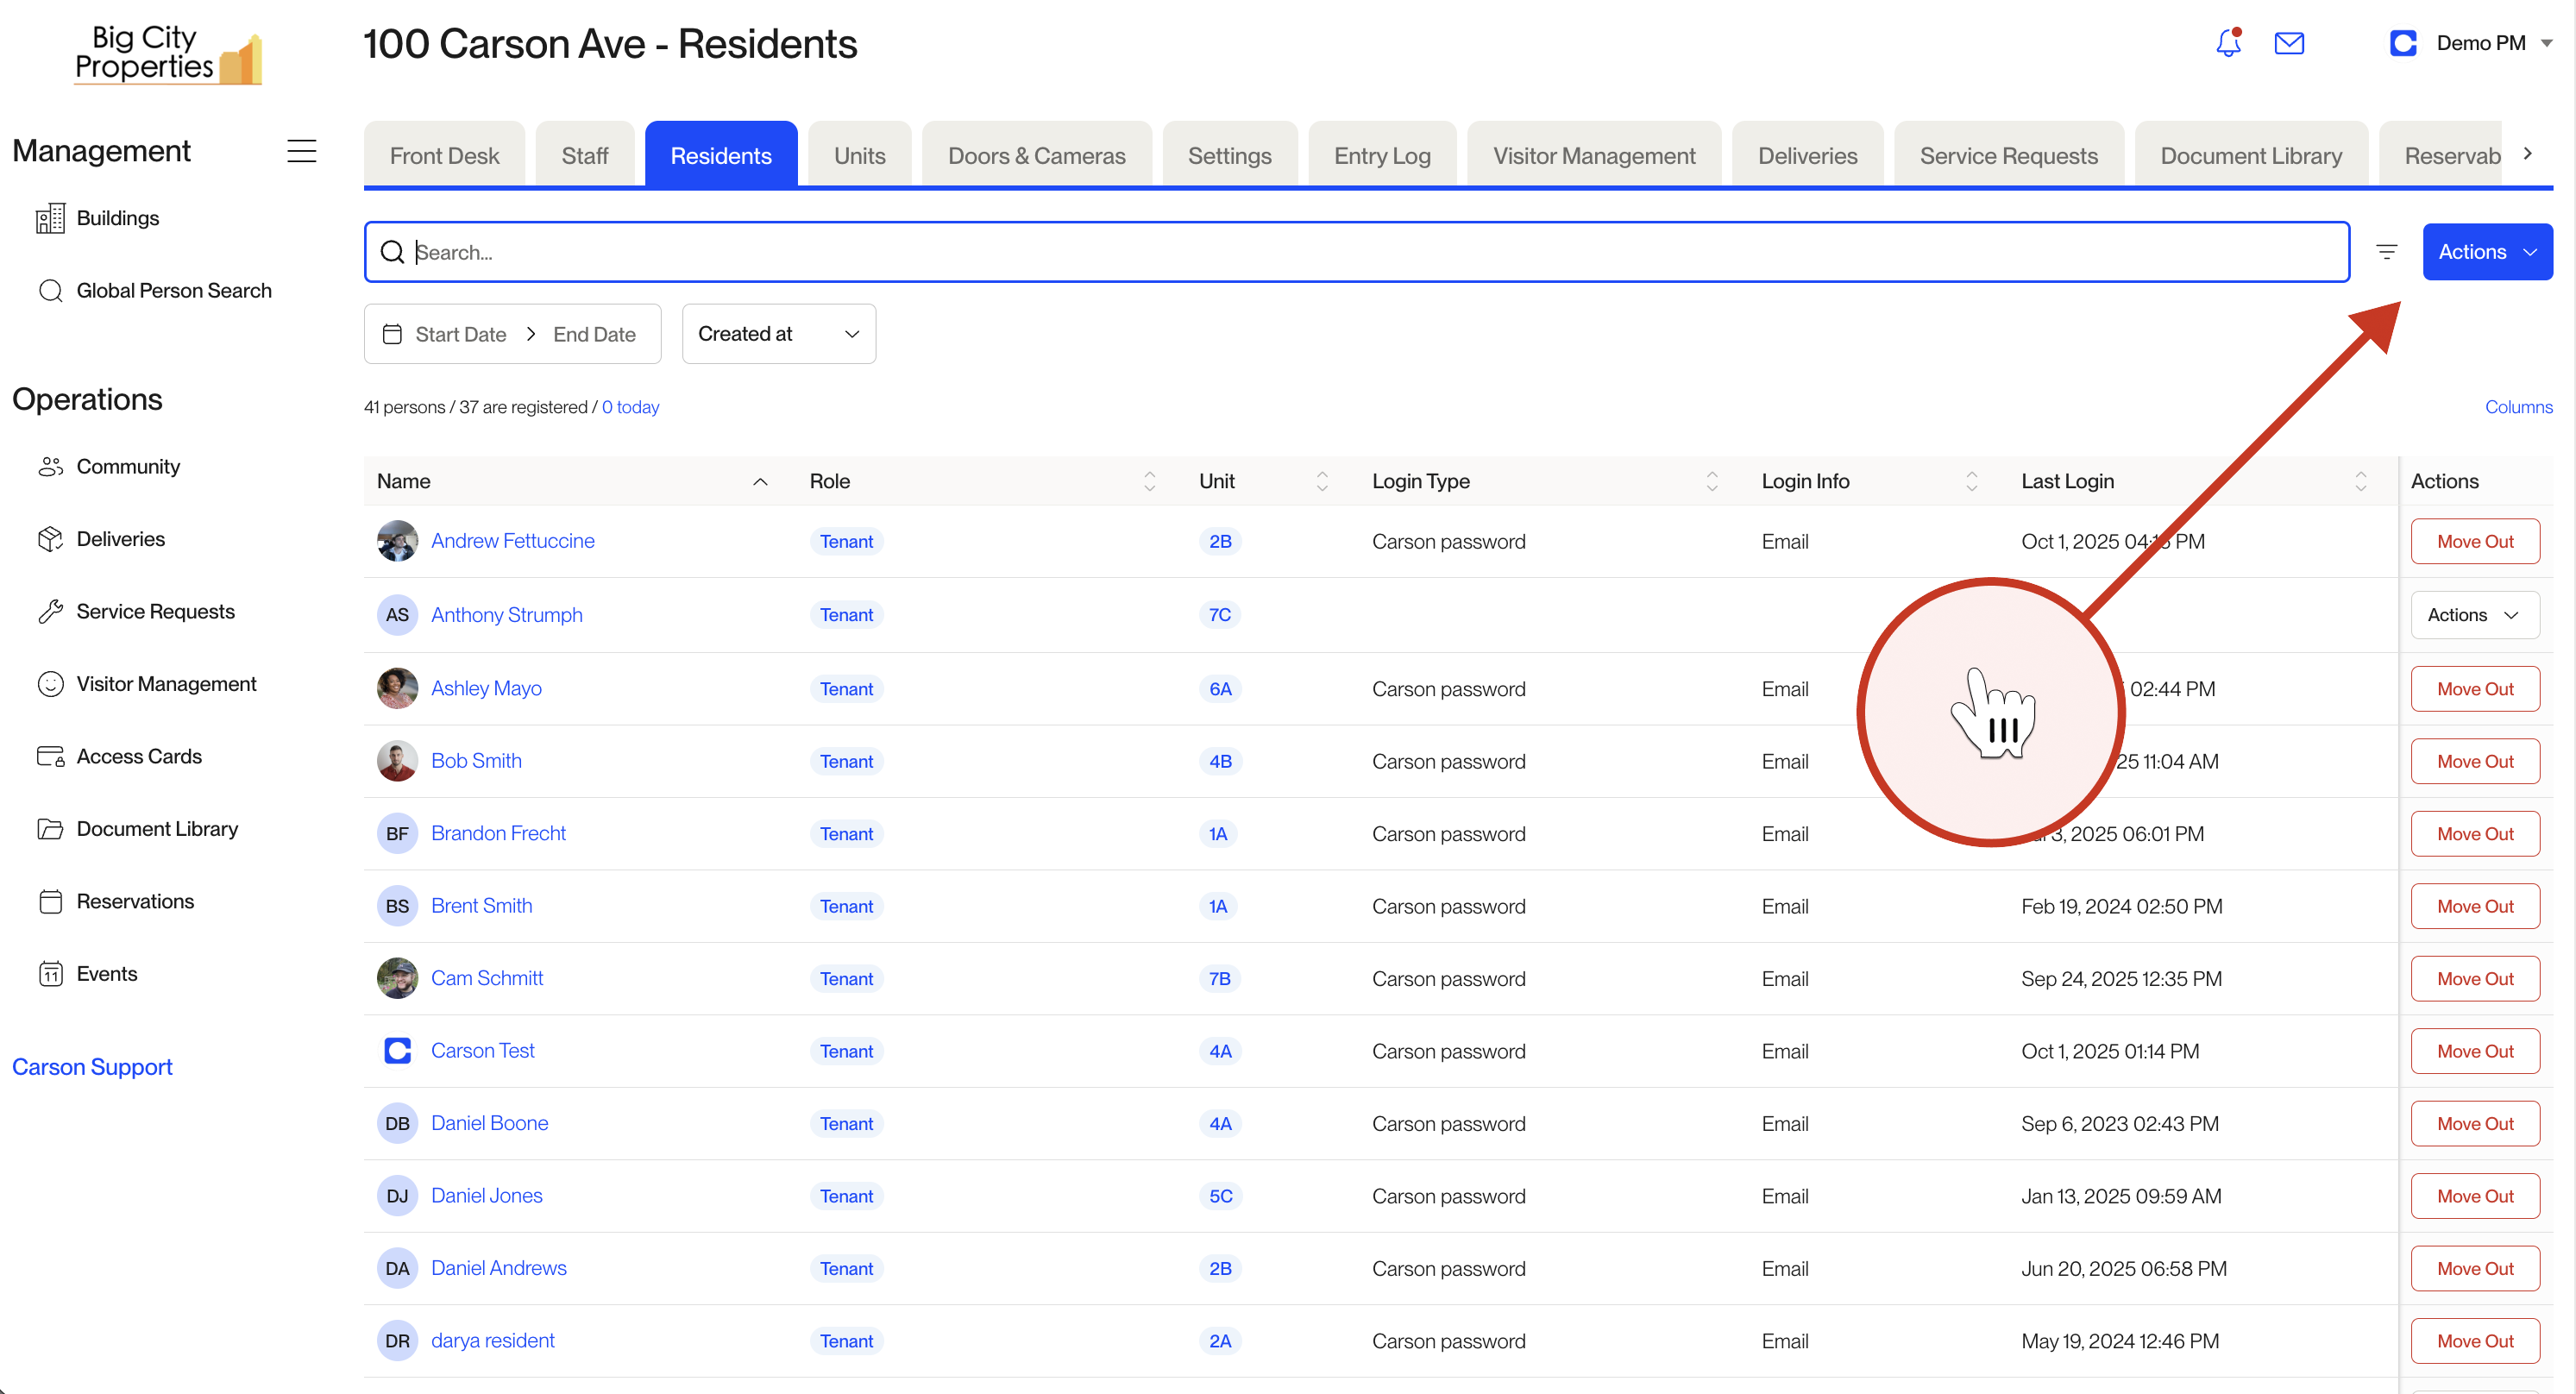The image size is (2576, 1394).
Task: Open the Entry Log tab
Action: coord(1382,156)
